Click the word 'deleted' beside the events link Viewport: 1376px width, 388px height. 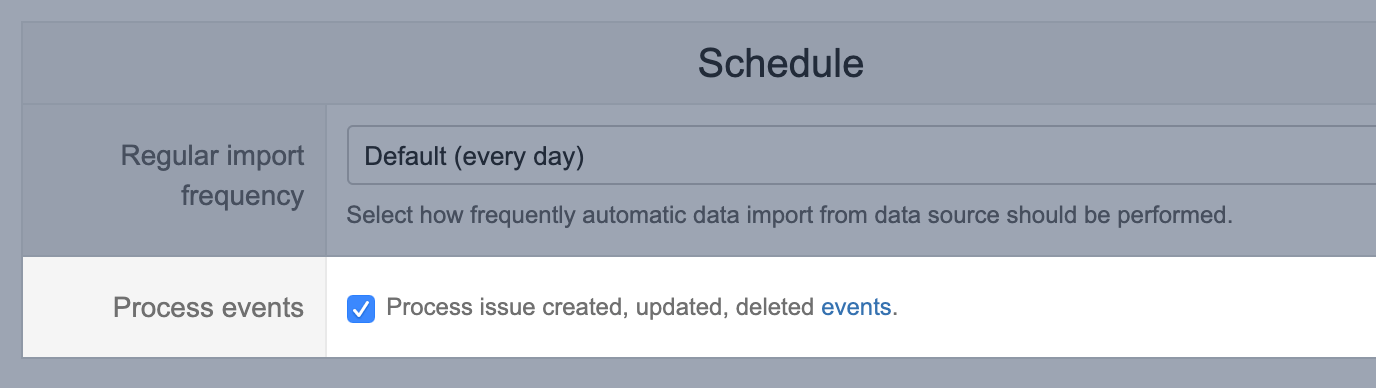coord(775,307)
